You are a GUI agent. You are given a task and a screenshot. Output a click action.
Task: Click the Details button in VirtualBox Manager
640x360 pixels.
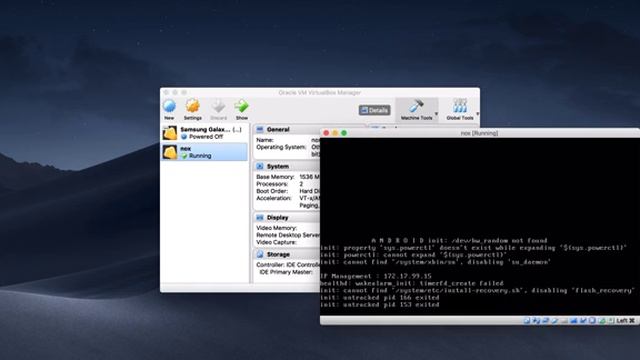pos(374,110)
